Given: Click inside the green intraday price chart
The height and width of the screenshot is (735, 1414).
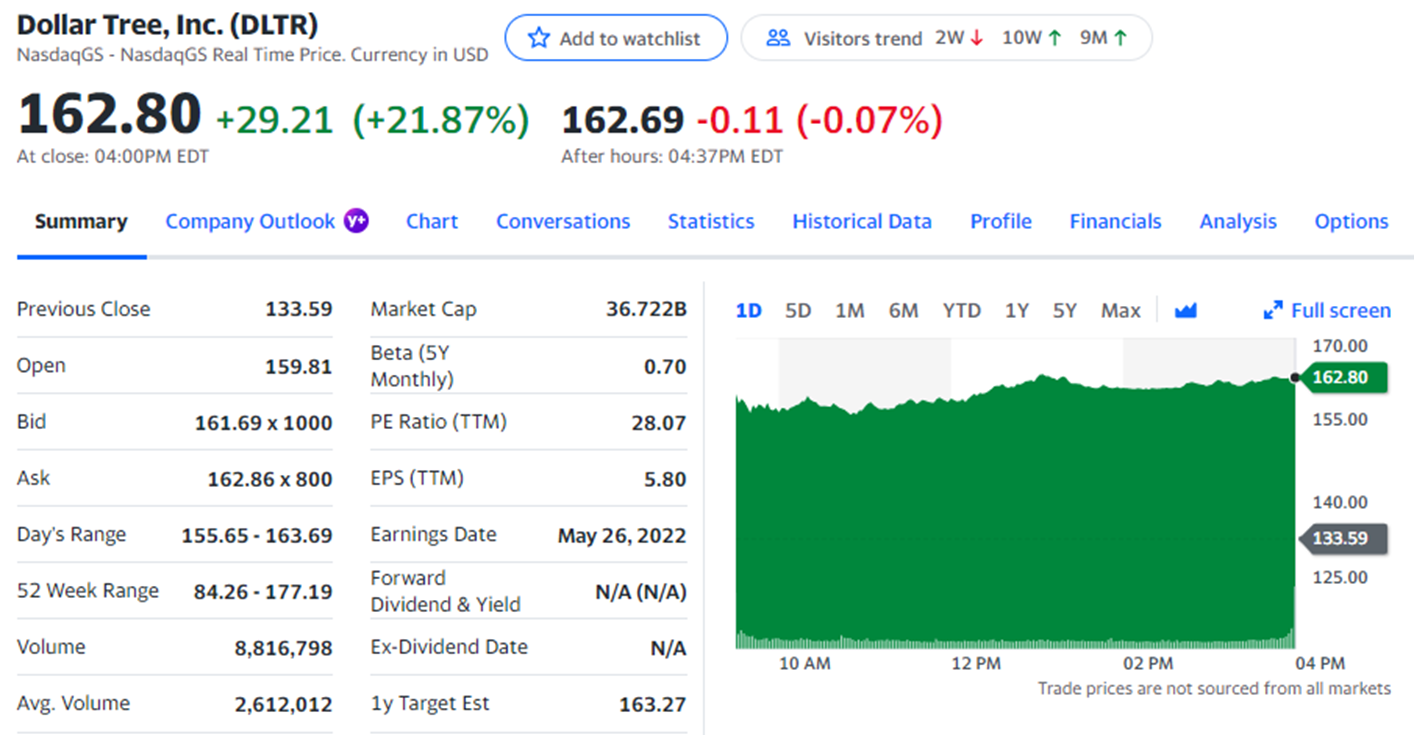Looking at the screenshot, I should pos(1014,510).
